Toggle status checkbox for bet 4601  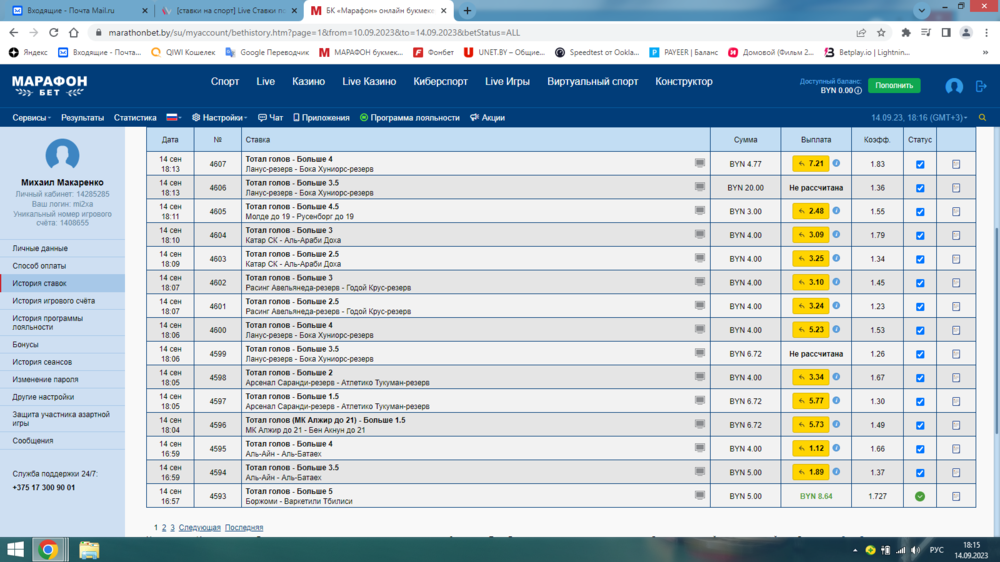pos(920,306)
